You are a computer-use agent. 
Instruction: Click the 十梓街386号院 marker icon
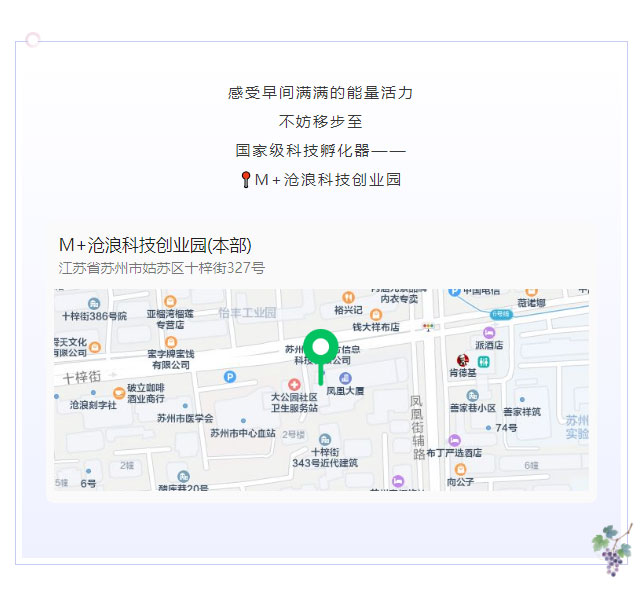[x=94, y=303]
